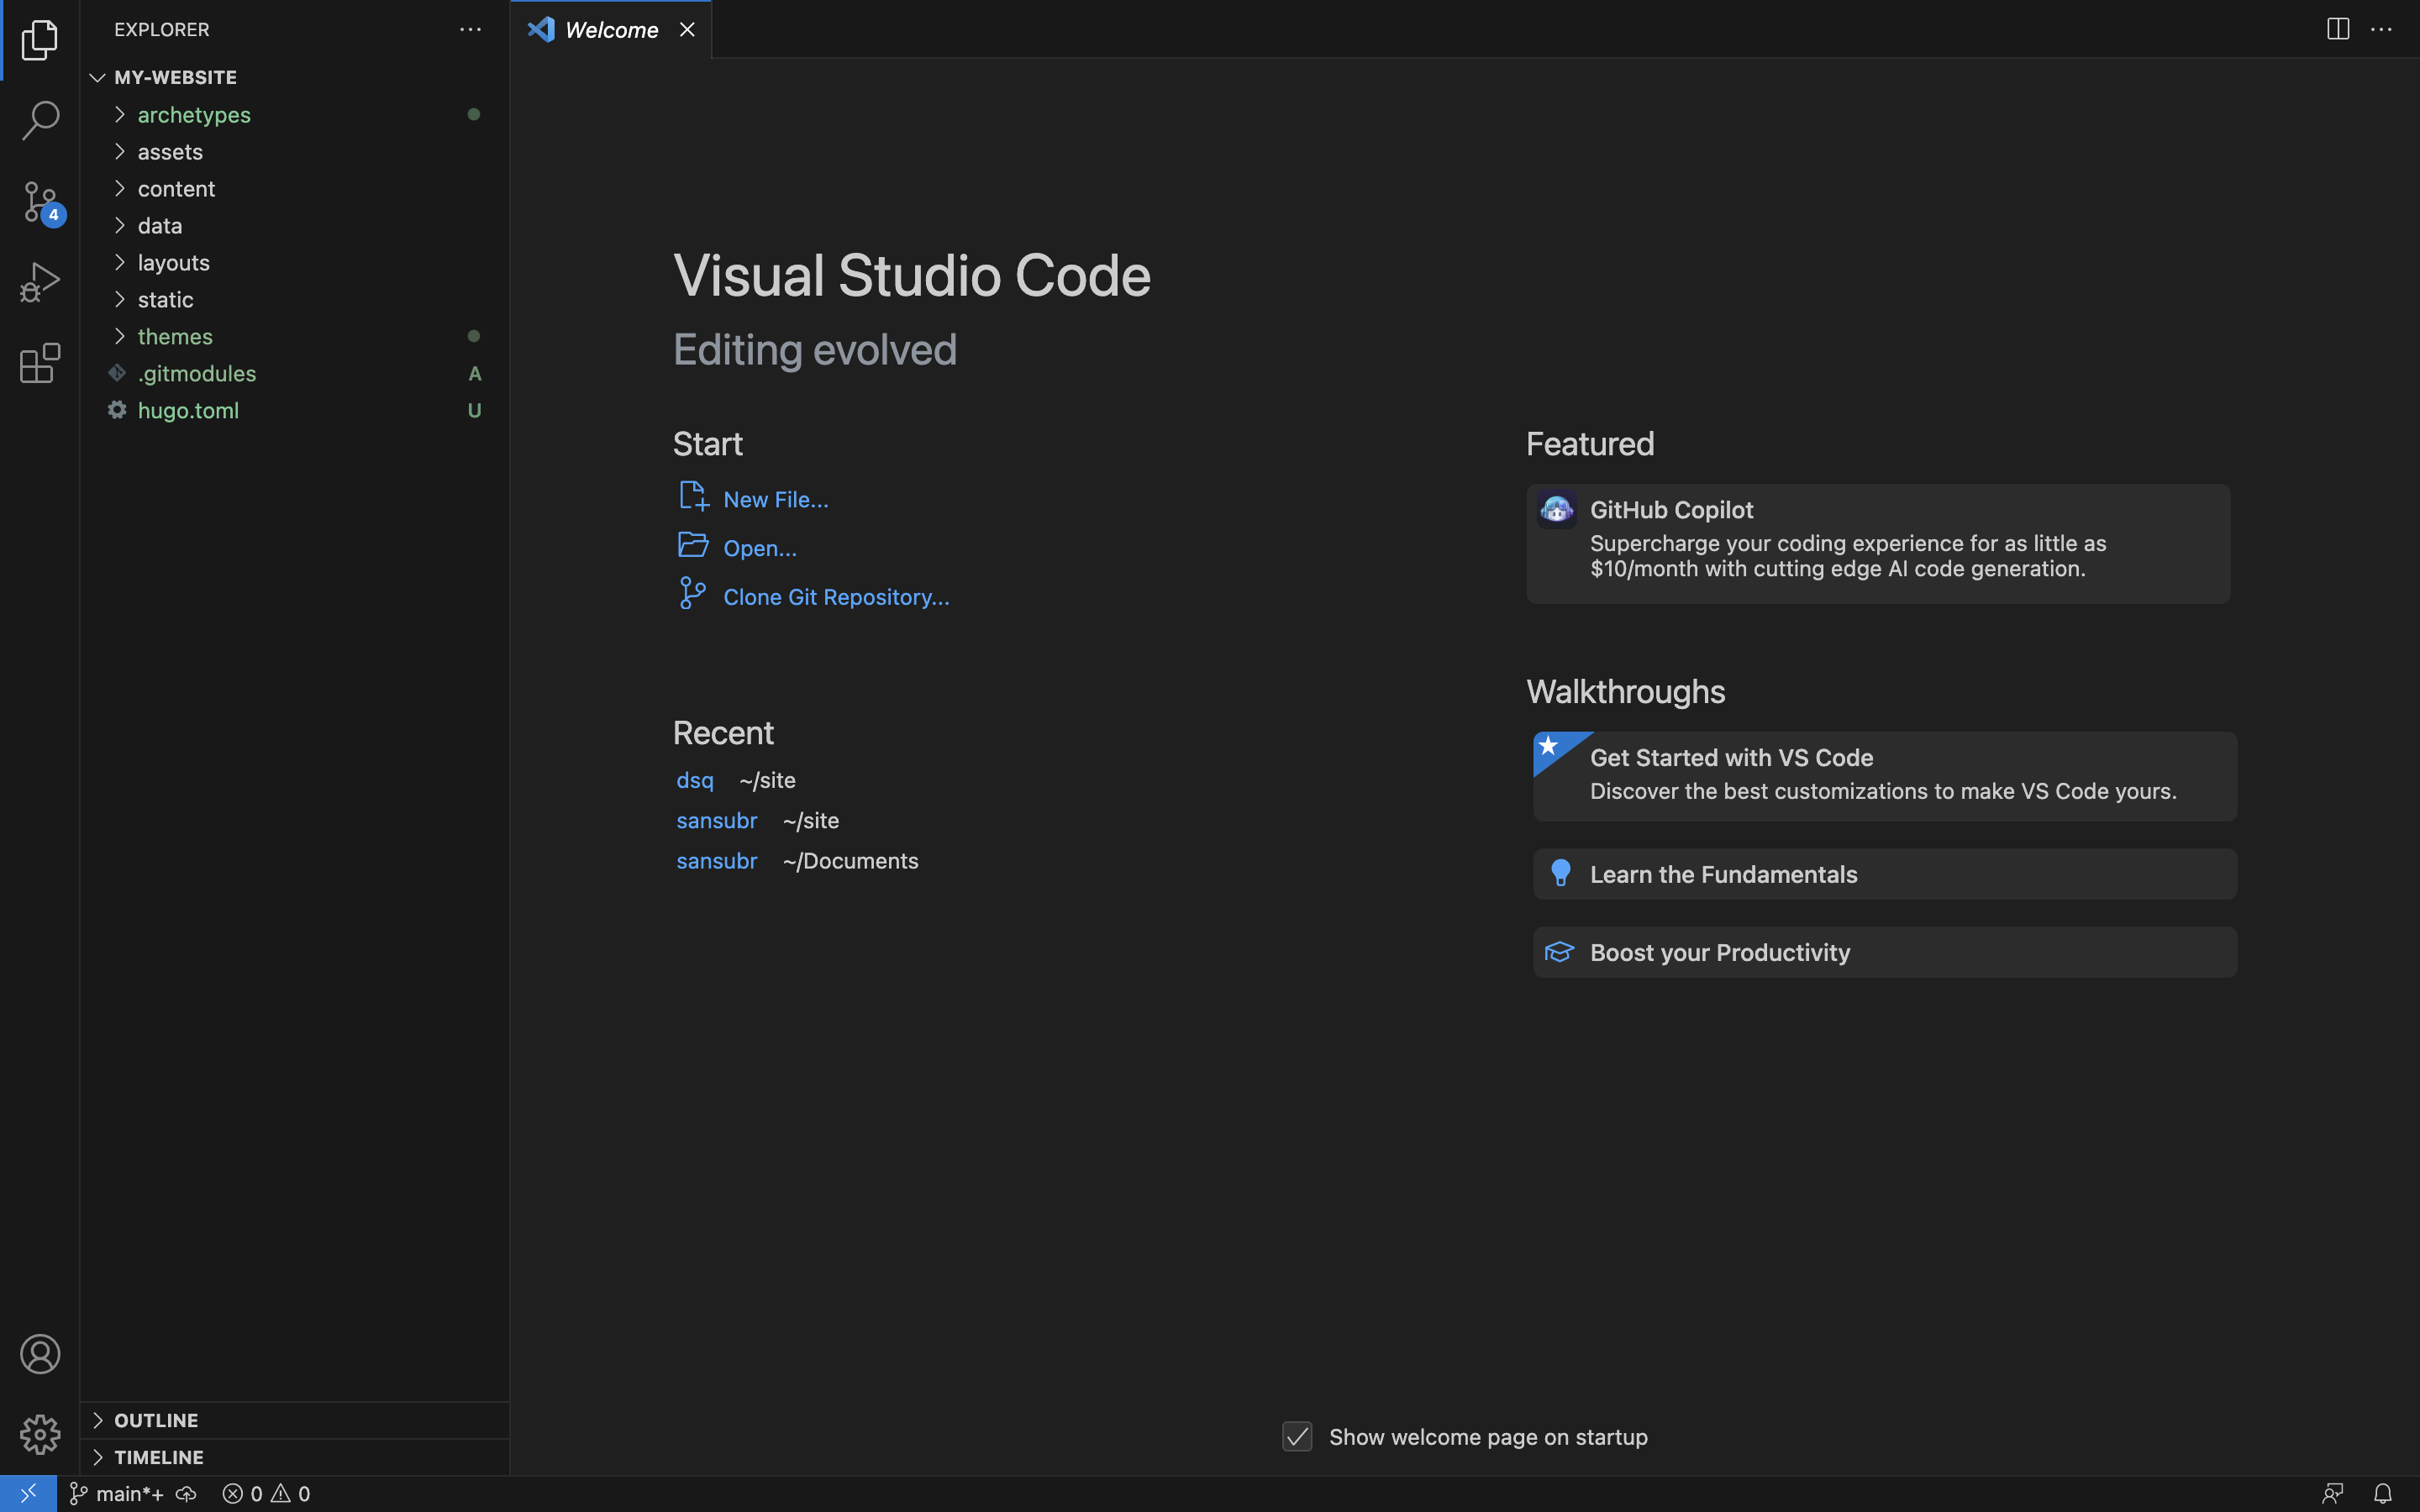Expand the archetypes folder
Screen dimensions: 2420x1512
[120, 114]
